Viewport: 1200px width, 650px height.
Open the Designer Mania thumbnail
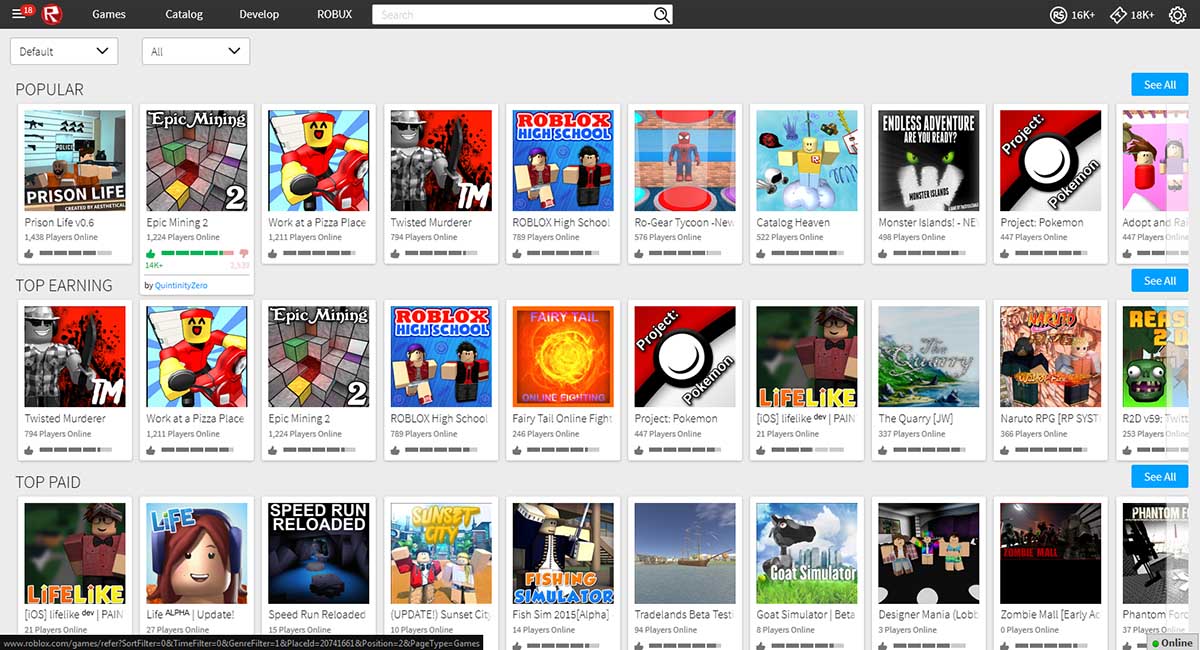[929, 552]
